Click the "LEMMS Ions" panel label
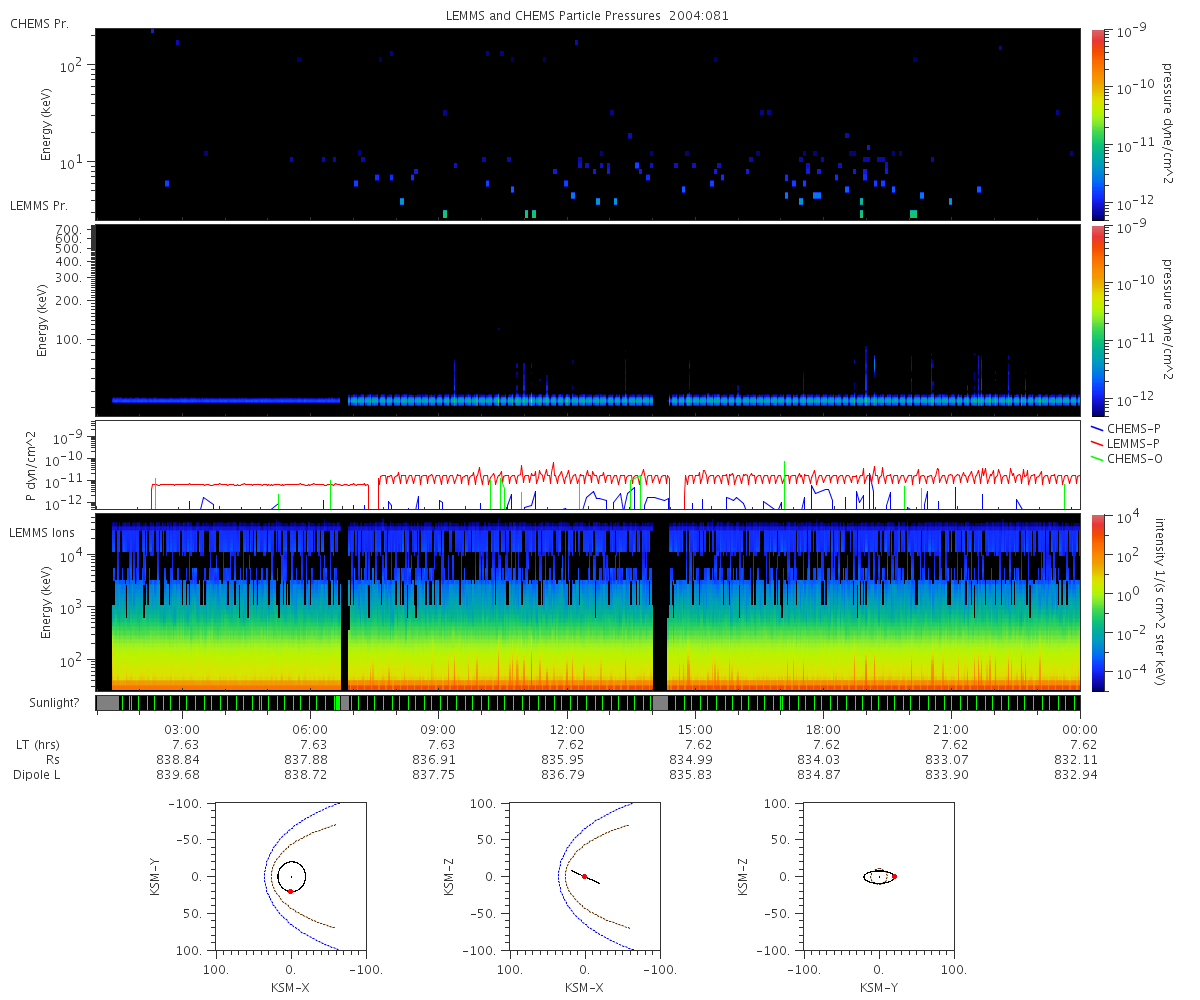The height and width of the screenshot is (1000, 1200). coord(40,531)
